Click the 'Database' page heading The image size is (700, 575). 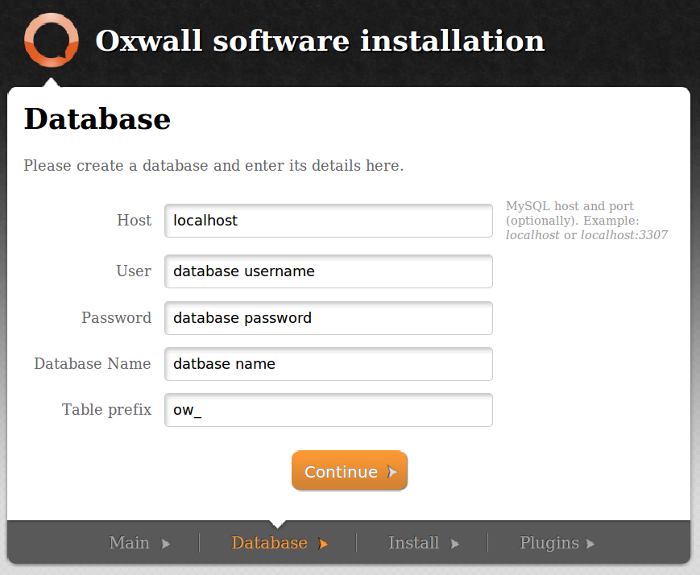pyautogui.click(x=97, y=120)
